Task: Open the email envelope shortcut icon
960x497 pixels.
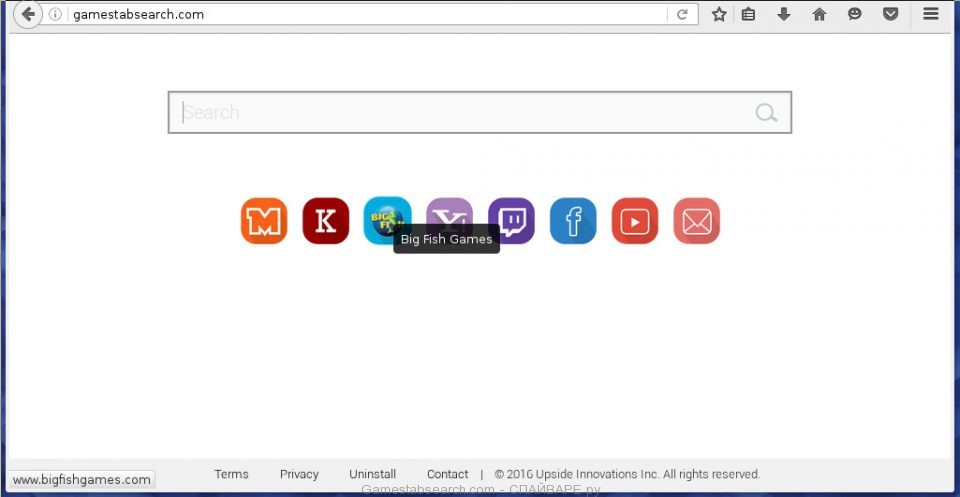Action: coord(697,221)
